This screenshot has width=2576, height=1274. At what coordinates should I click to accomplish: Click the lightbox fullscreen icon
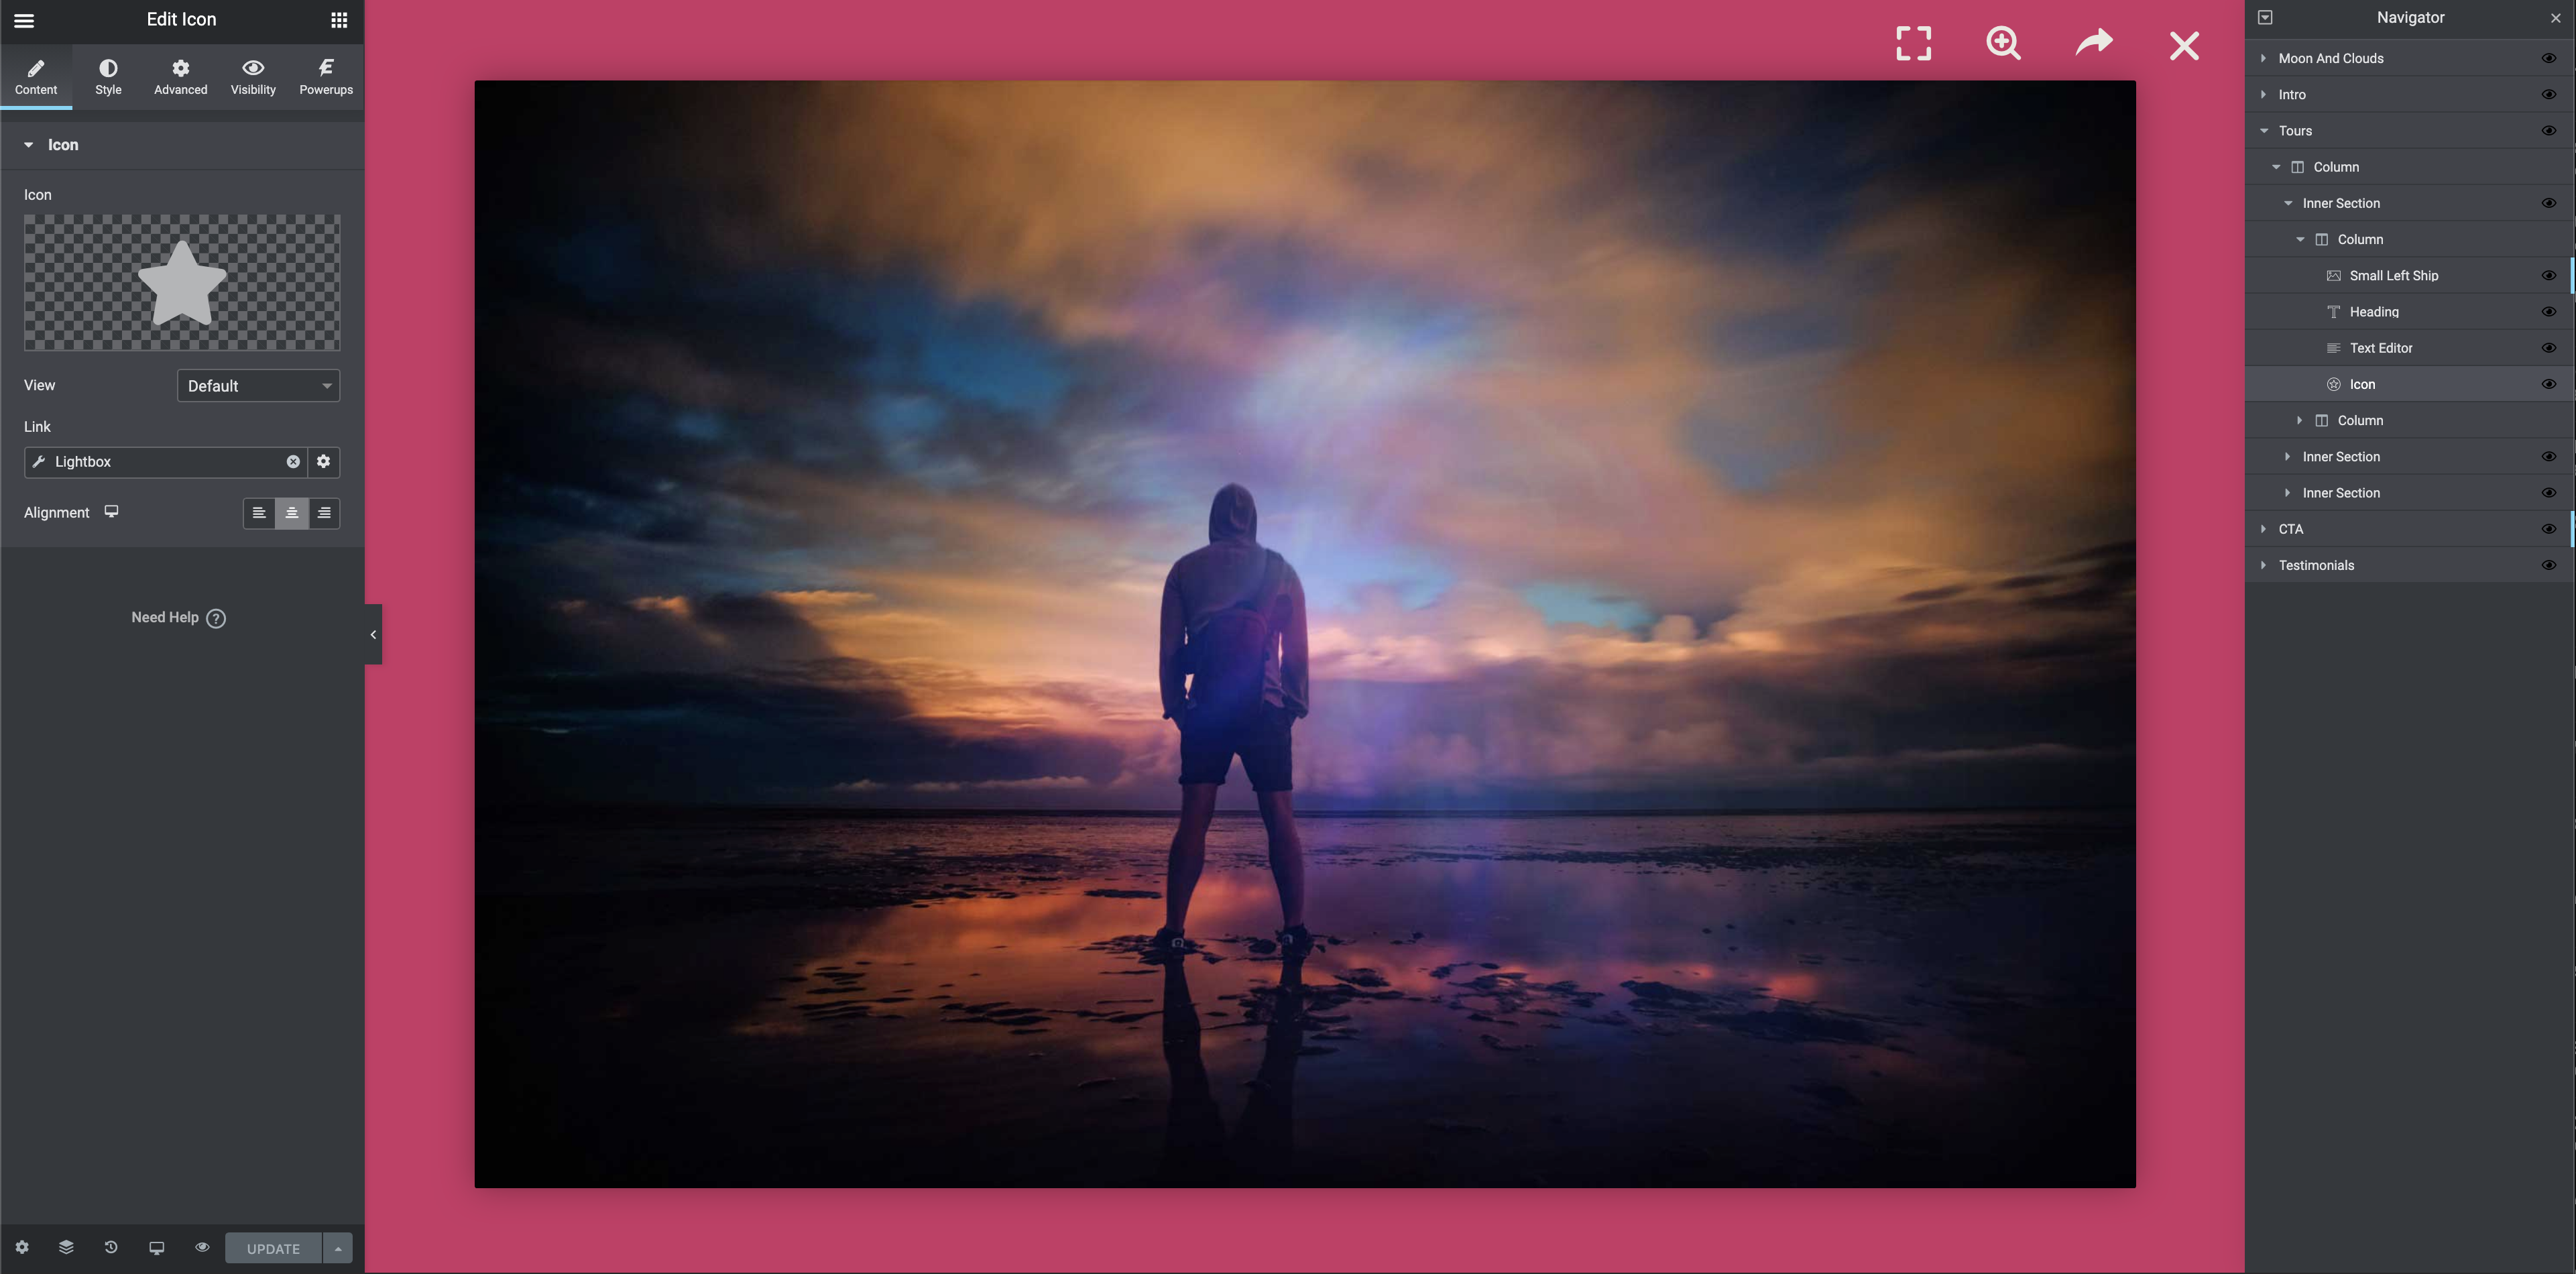1913,44
